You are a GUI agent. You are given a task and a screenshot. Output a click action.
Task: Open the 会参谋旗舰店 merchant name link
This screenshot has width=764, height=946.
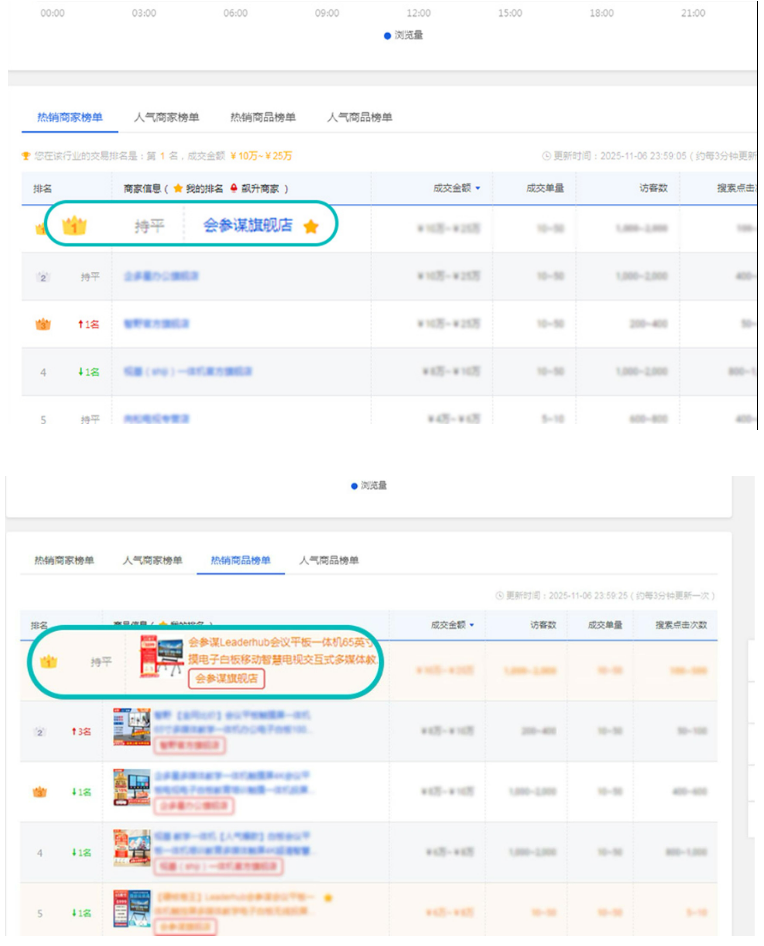pyautogui.click(x=247, y=226)
